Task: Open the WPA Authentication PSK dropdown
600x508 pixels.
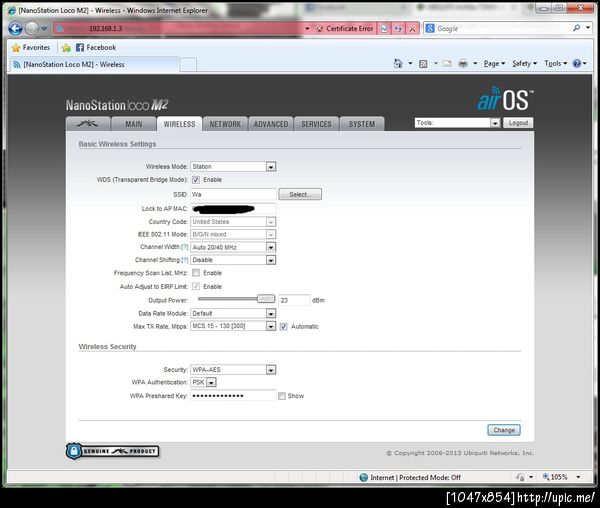Action: [x=204, y=382]
